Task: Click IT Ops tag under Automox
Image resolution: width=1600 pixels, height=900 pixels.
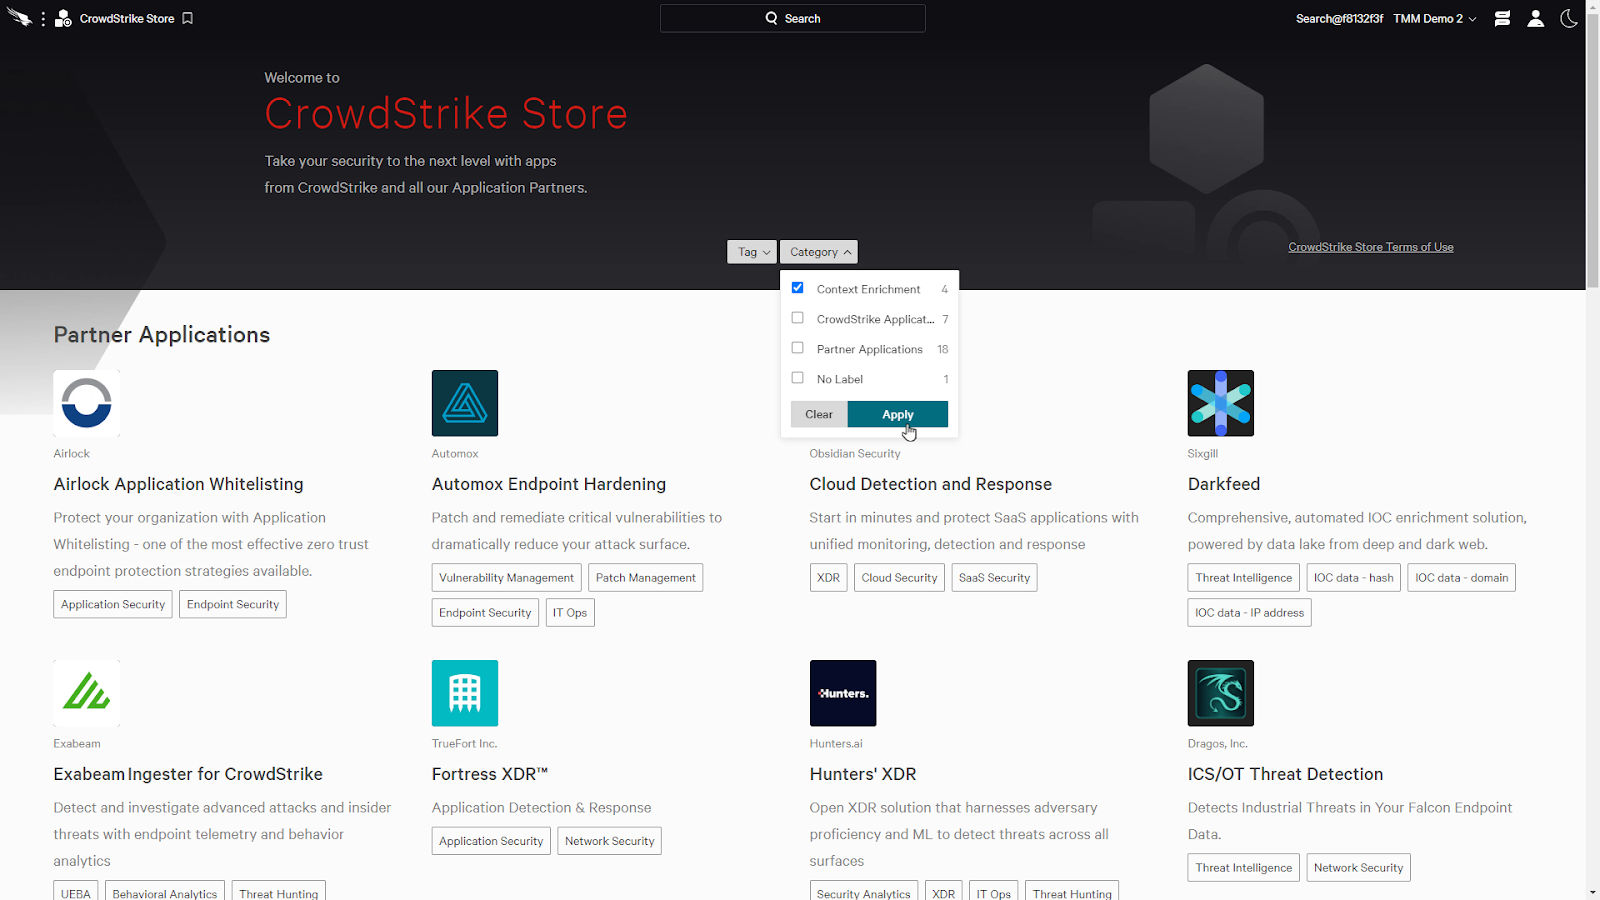Action: tap(570, 613)
